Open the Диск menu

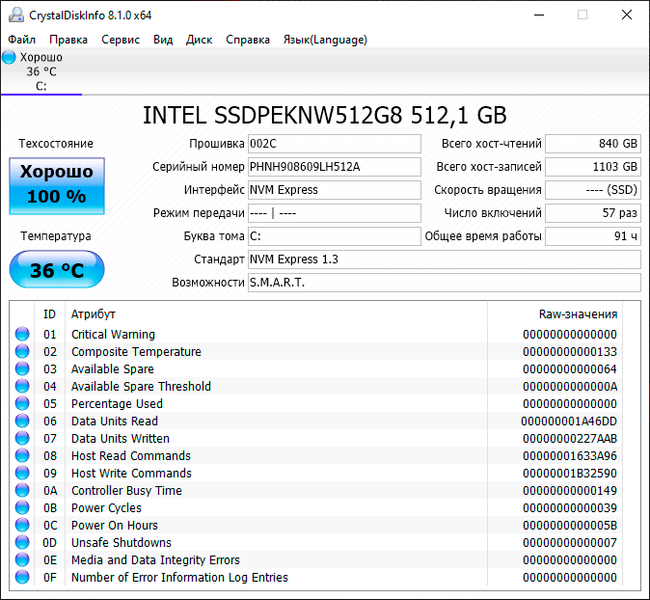click(x=199, y=40)
